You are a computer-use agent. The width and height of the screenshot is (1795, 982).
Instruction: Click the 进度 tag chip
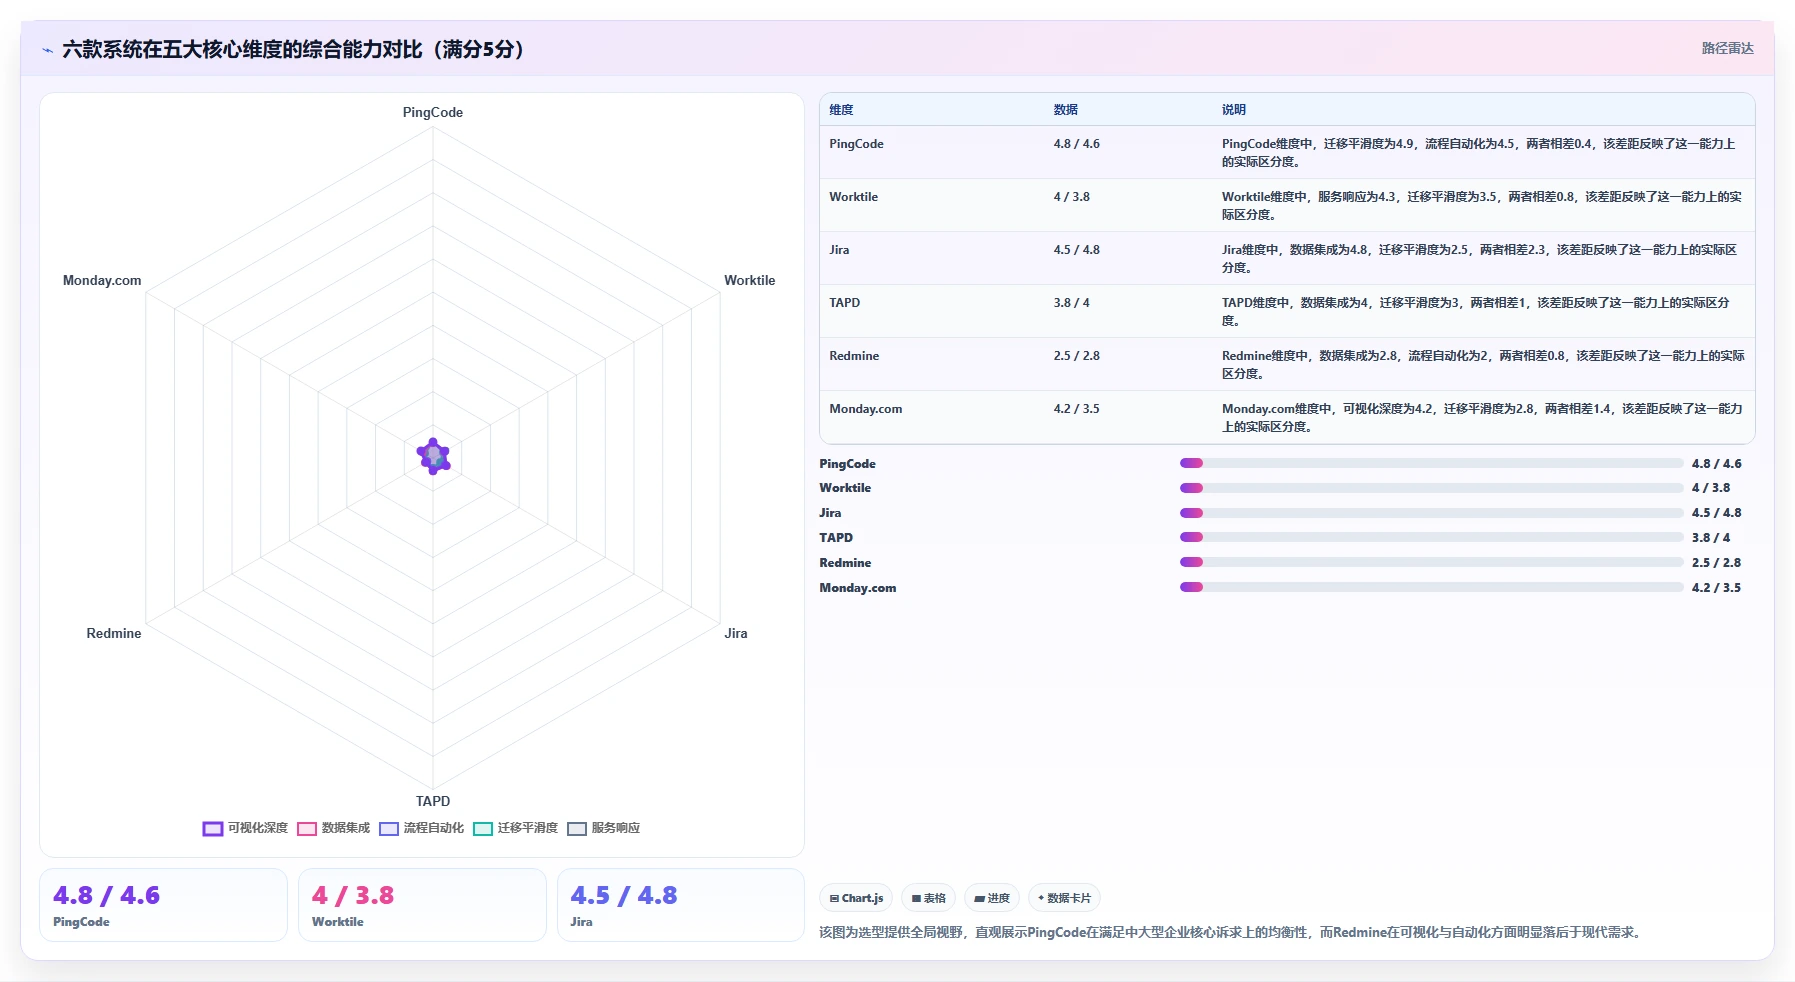click(992, 898)
